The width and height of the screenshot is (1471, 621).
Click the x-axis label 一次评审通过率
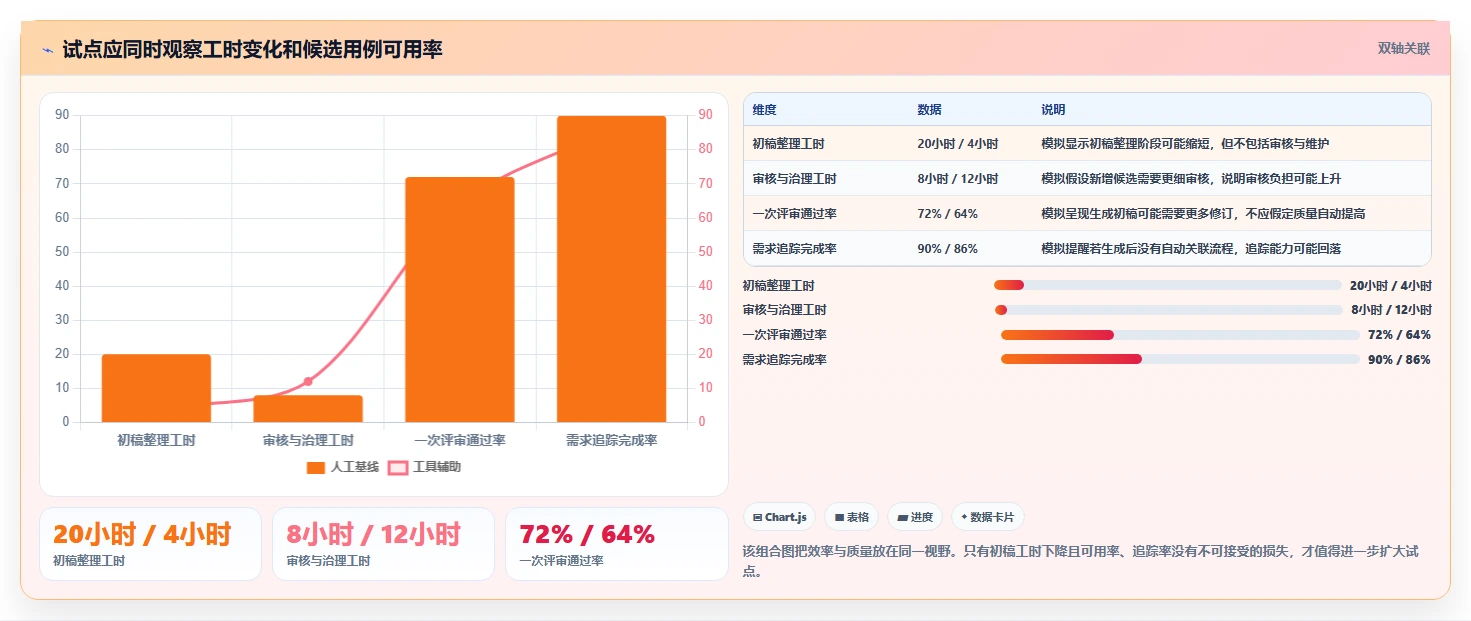(460, 440)
